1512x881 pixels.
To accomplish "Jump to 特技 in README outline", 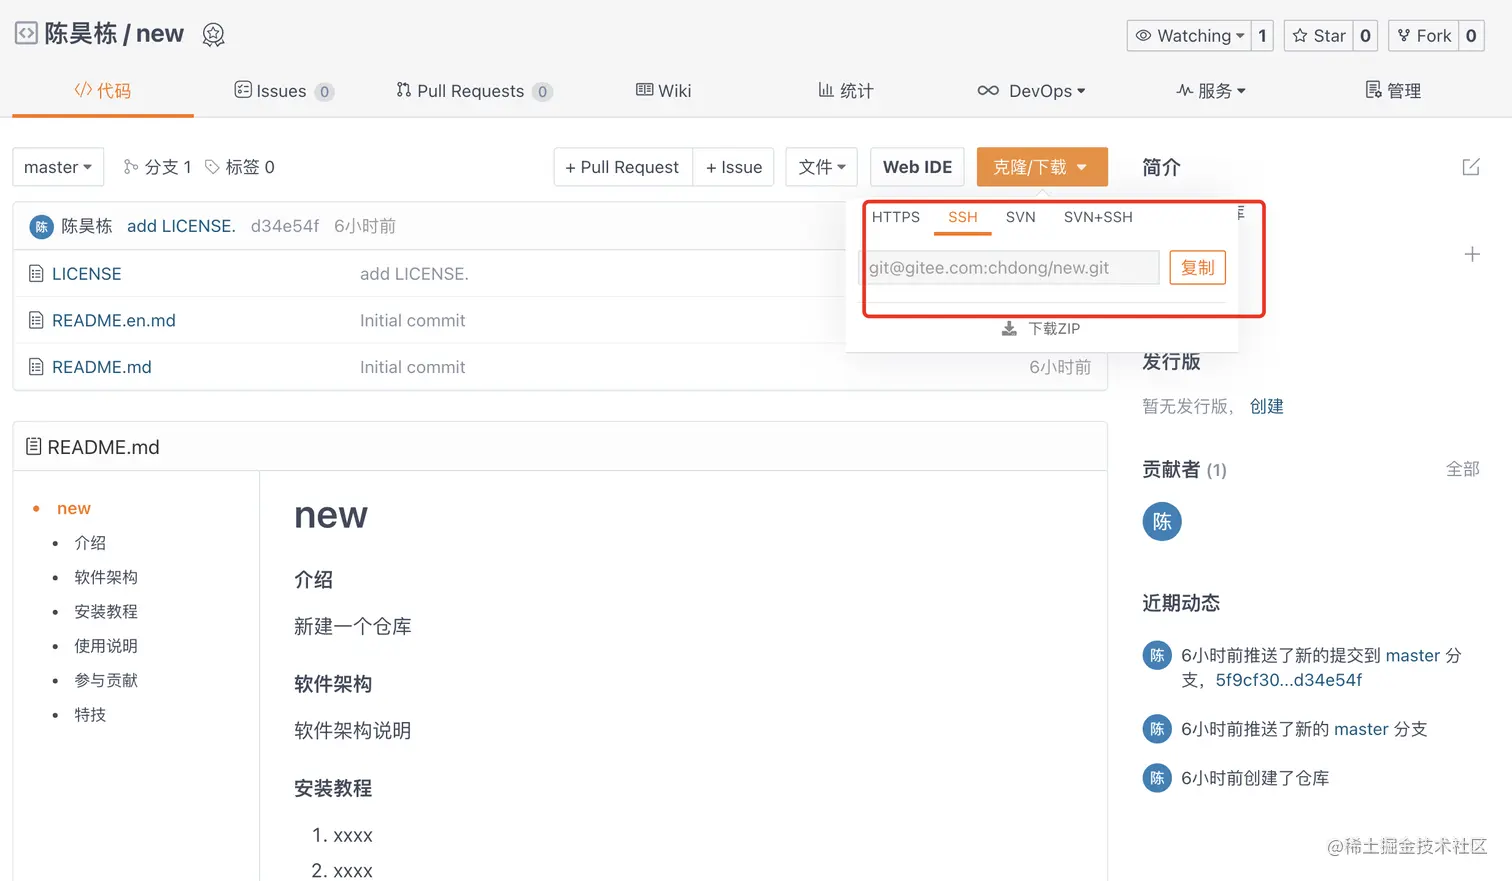I will [x=90, y=715].
